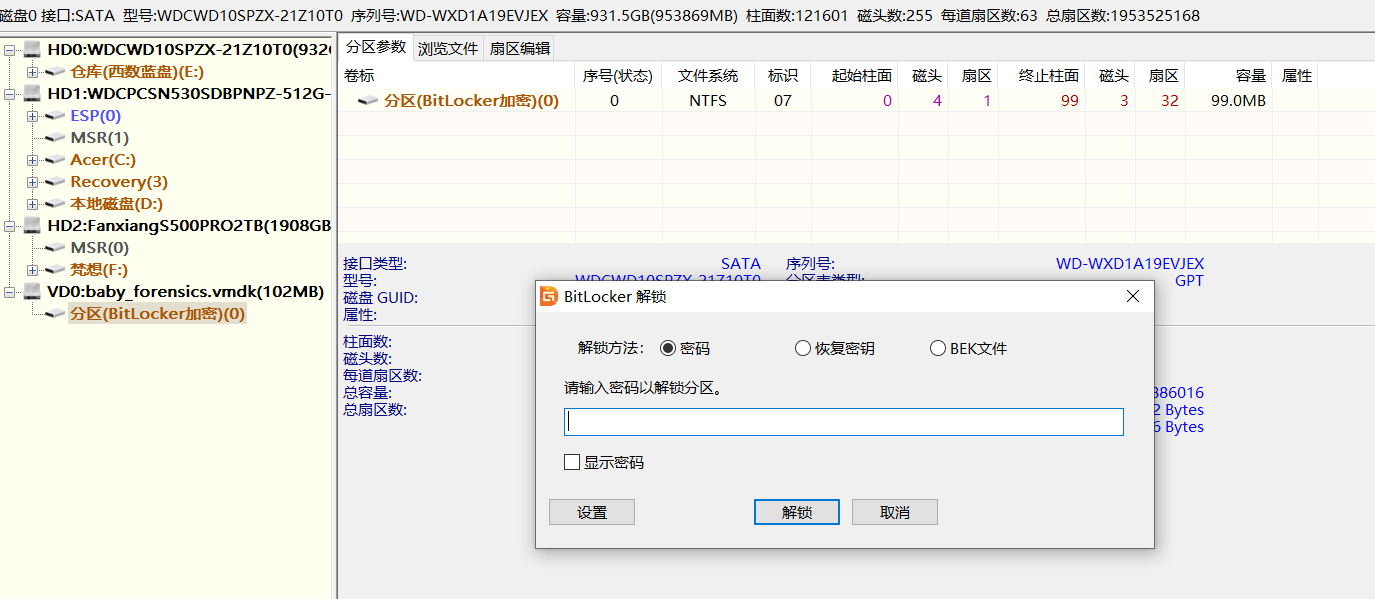This screenshot has height=599, width=1375.
Task: Click the BitLocker 解锁 dialog title icon
Action: (x=548, y=296)
